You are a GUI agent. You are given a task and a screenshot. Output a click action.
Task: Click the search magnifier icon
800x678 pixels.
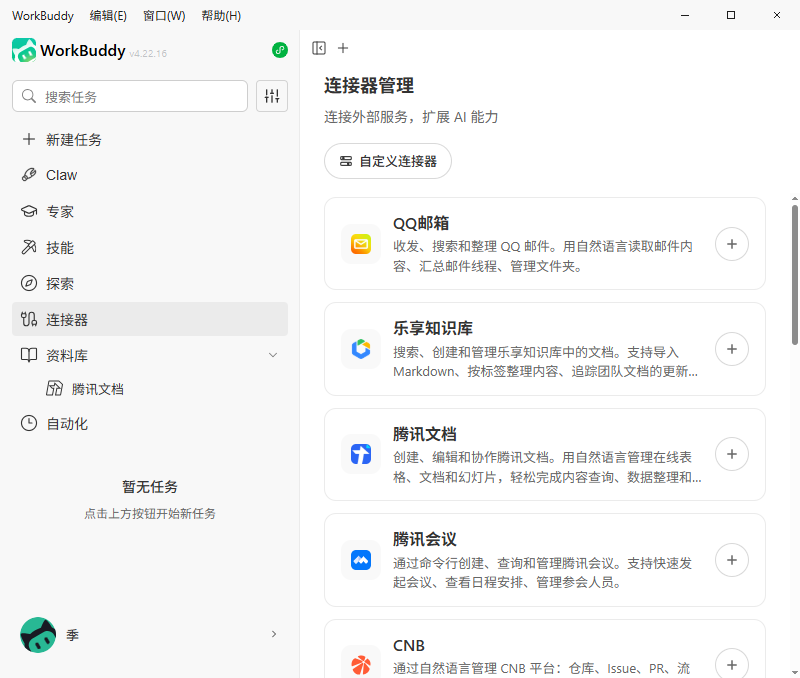(29, 96)
